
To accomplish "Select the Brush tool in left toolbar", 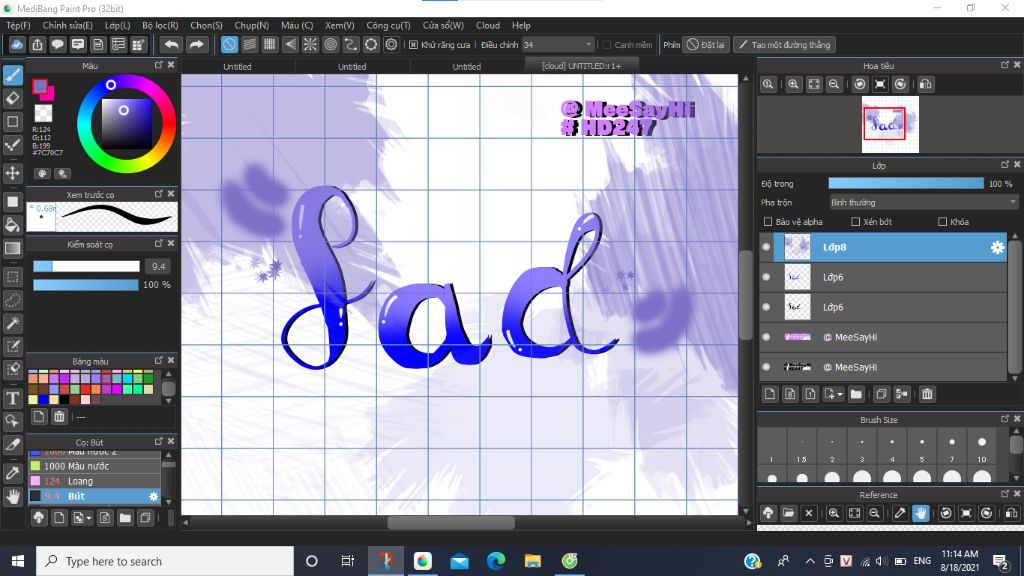I will [x=12, y=75].
